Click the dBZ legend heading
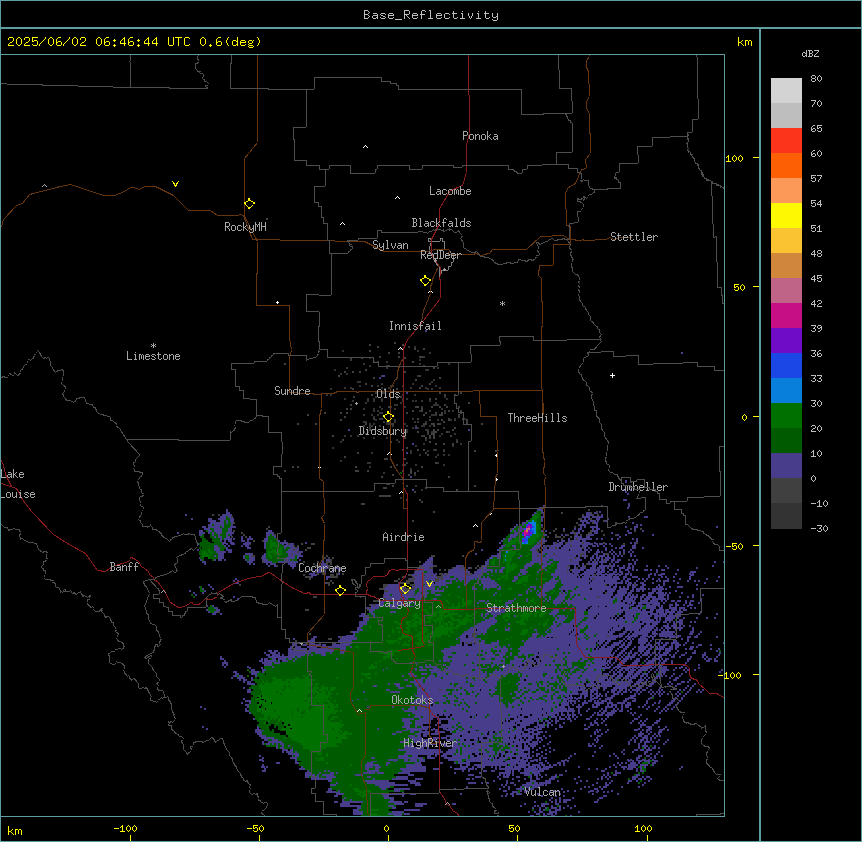Viewport: 862px width, 842px height. [x=810, y=53]
